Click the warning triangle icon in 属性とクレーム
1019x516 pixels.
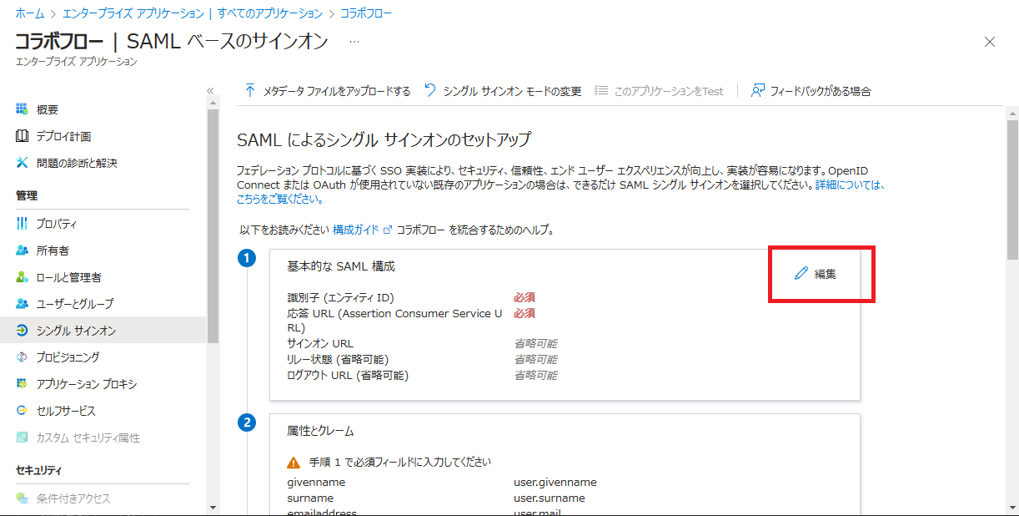294,463
